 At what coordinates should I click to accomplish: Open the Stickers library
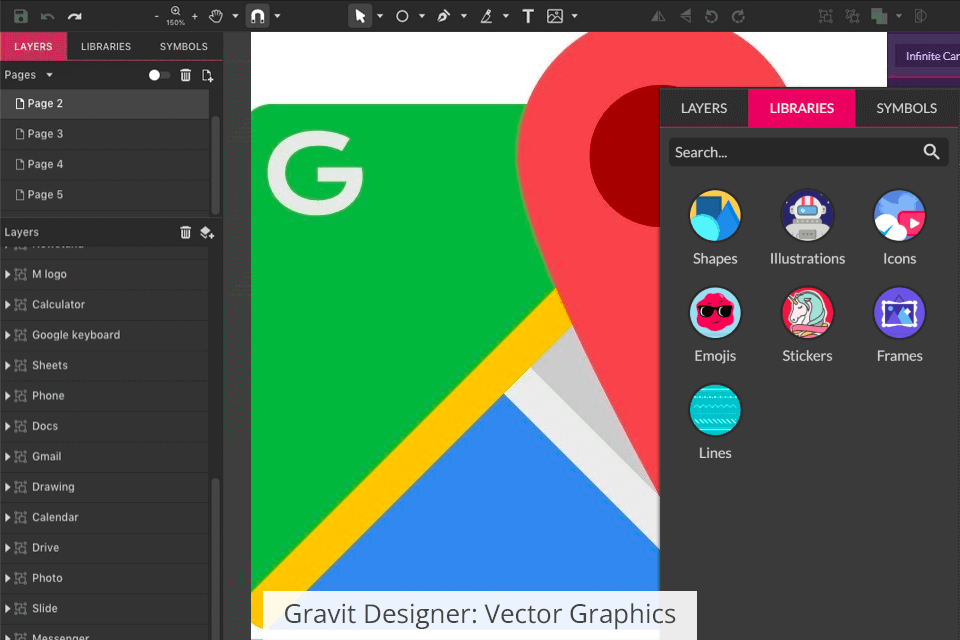pos(807,325)
